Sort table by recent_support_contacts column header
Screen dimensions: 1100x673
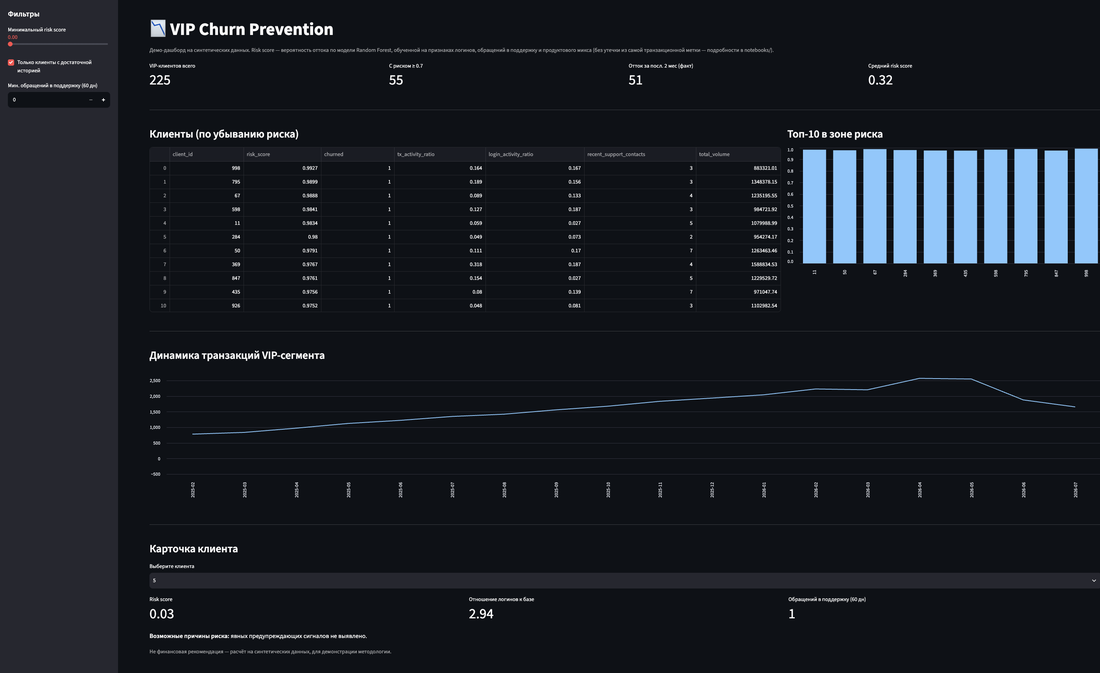(640, 154)
